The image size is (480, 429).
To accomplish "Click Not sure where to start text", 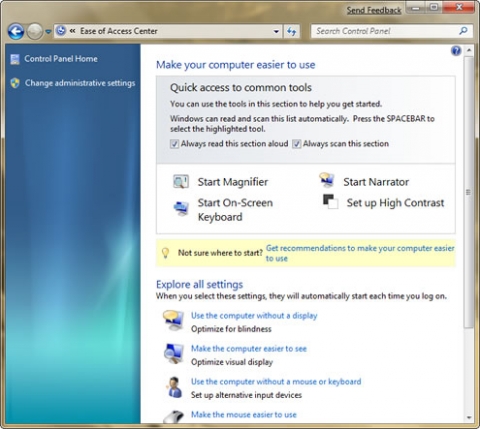I will [220, 253].
